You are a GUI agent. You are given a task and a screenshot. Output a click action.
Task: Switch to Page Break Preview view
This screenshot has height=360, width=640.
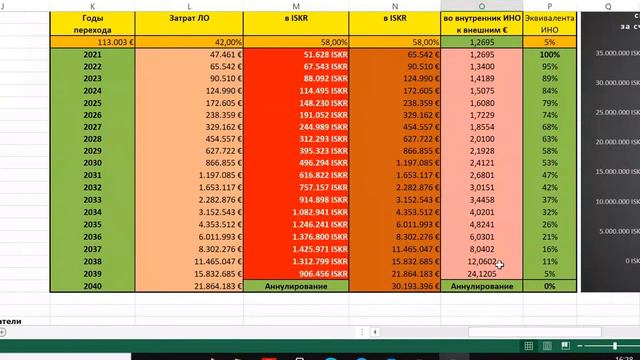coord(566,346)
